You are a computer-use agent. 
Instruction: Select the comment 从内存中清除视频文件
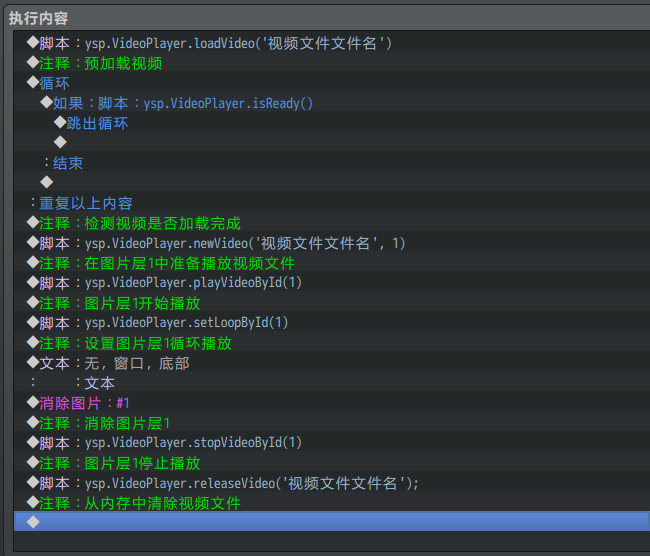pos(332,503)
